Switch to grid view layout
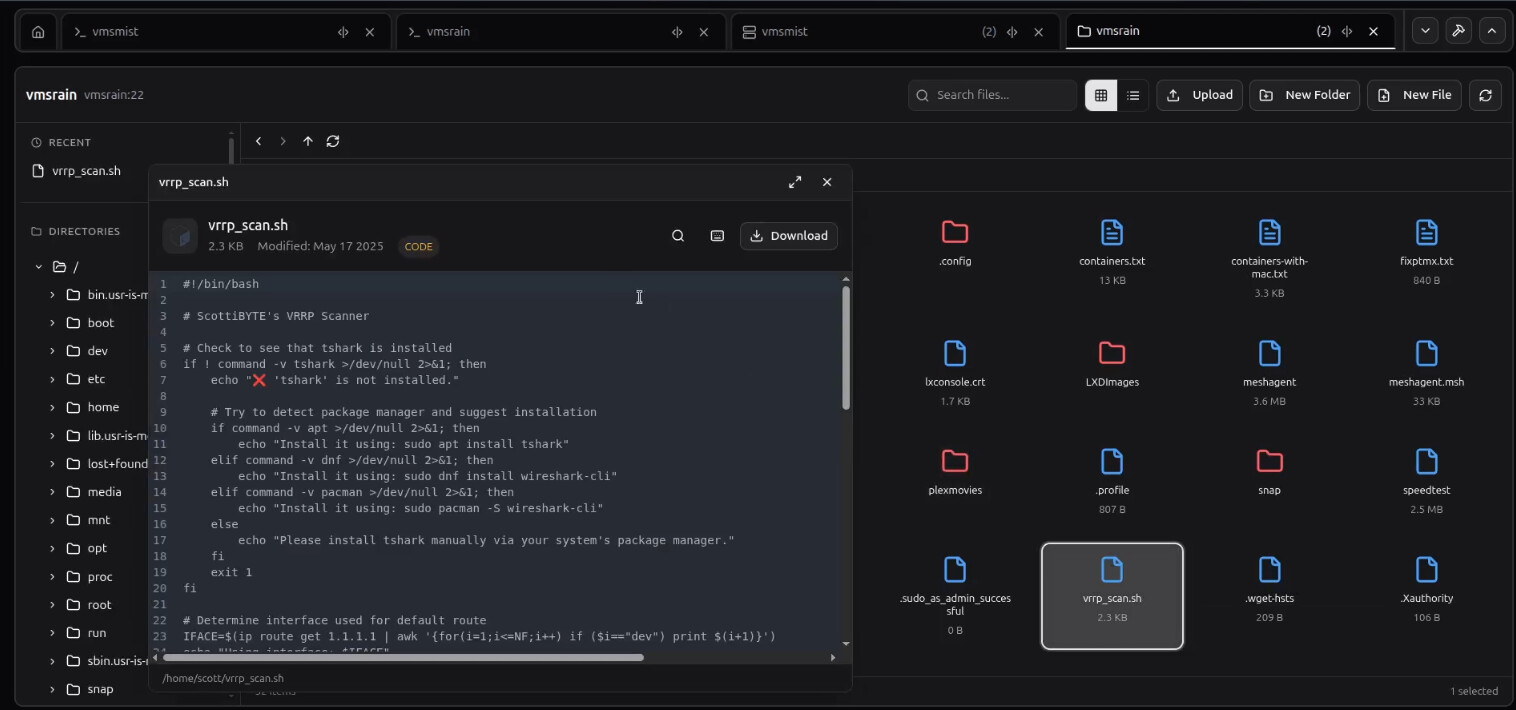Viewport: 1516px width, 710px height. [x=1101, y=95]
